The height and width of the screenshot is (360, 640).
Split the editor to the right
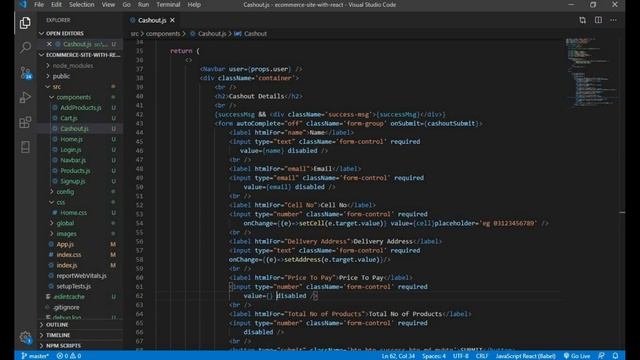pyautogui.click(x=598, y=20)
